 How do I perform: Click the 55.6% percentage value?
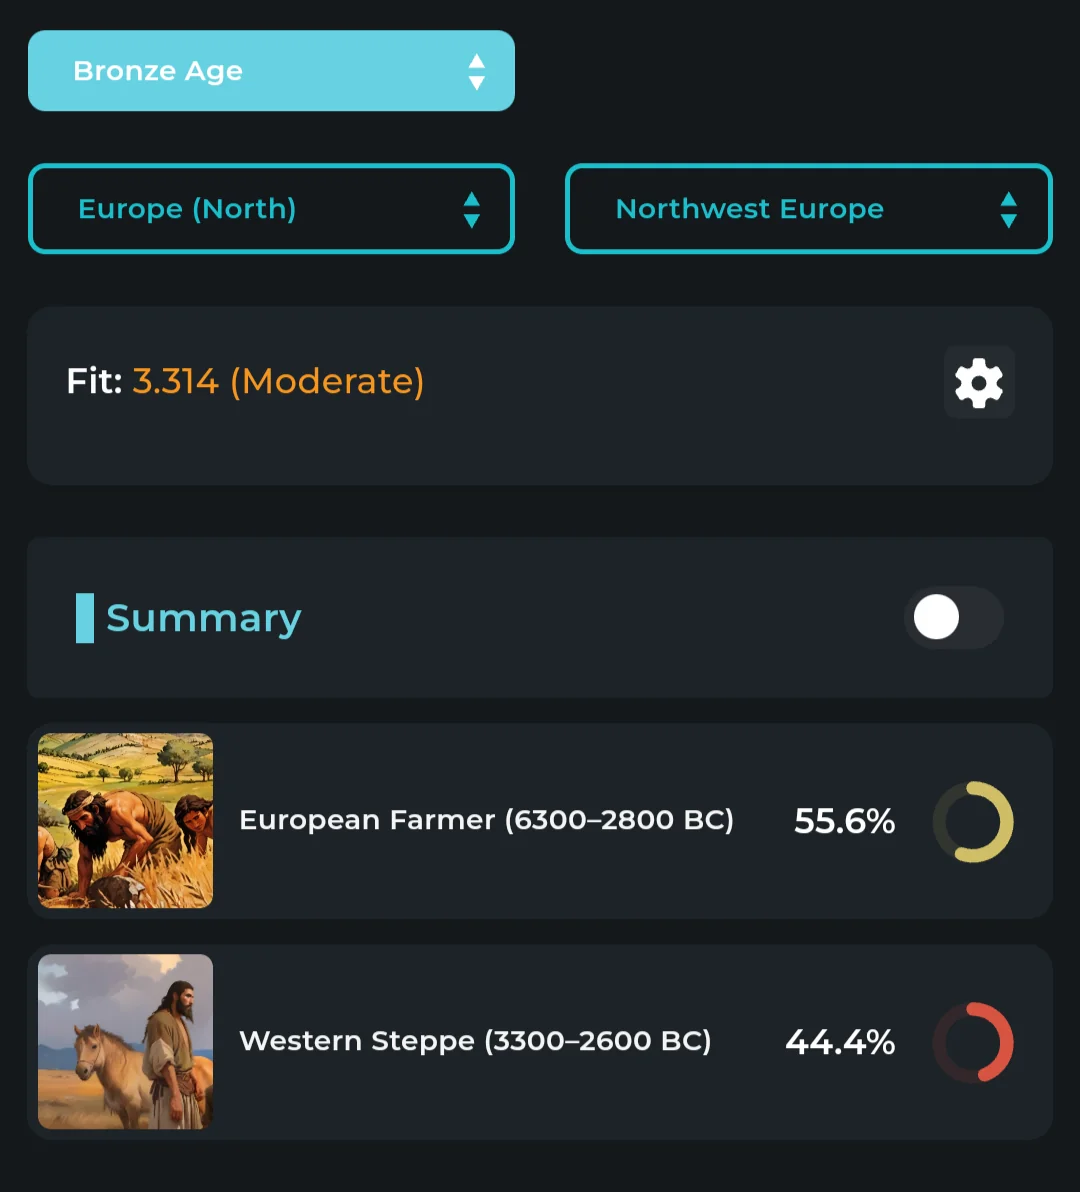(844, 821)
